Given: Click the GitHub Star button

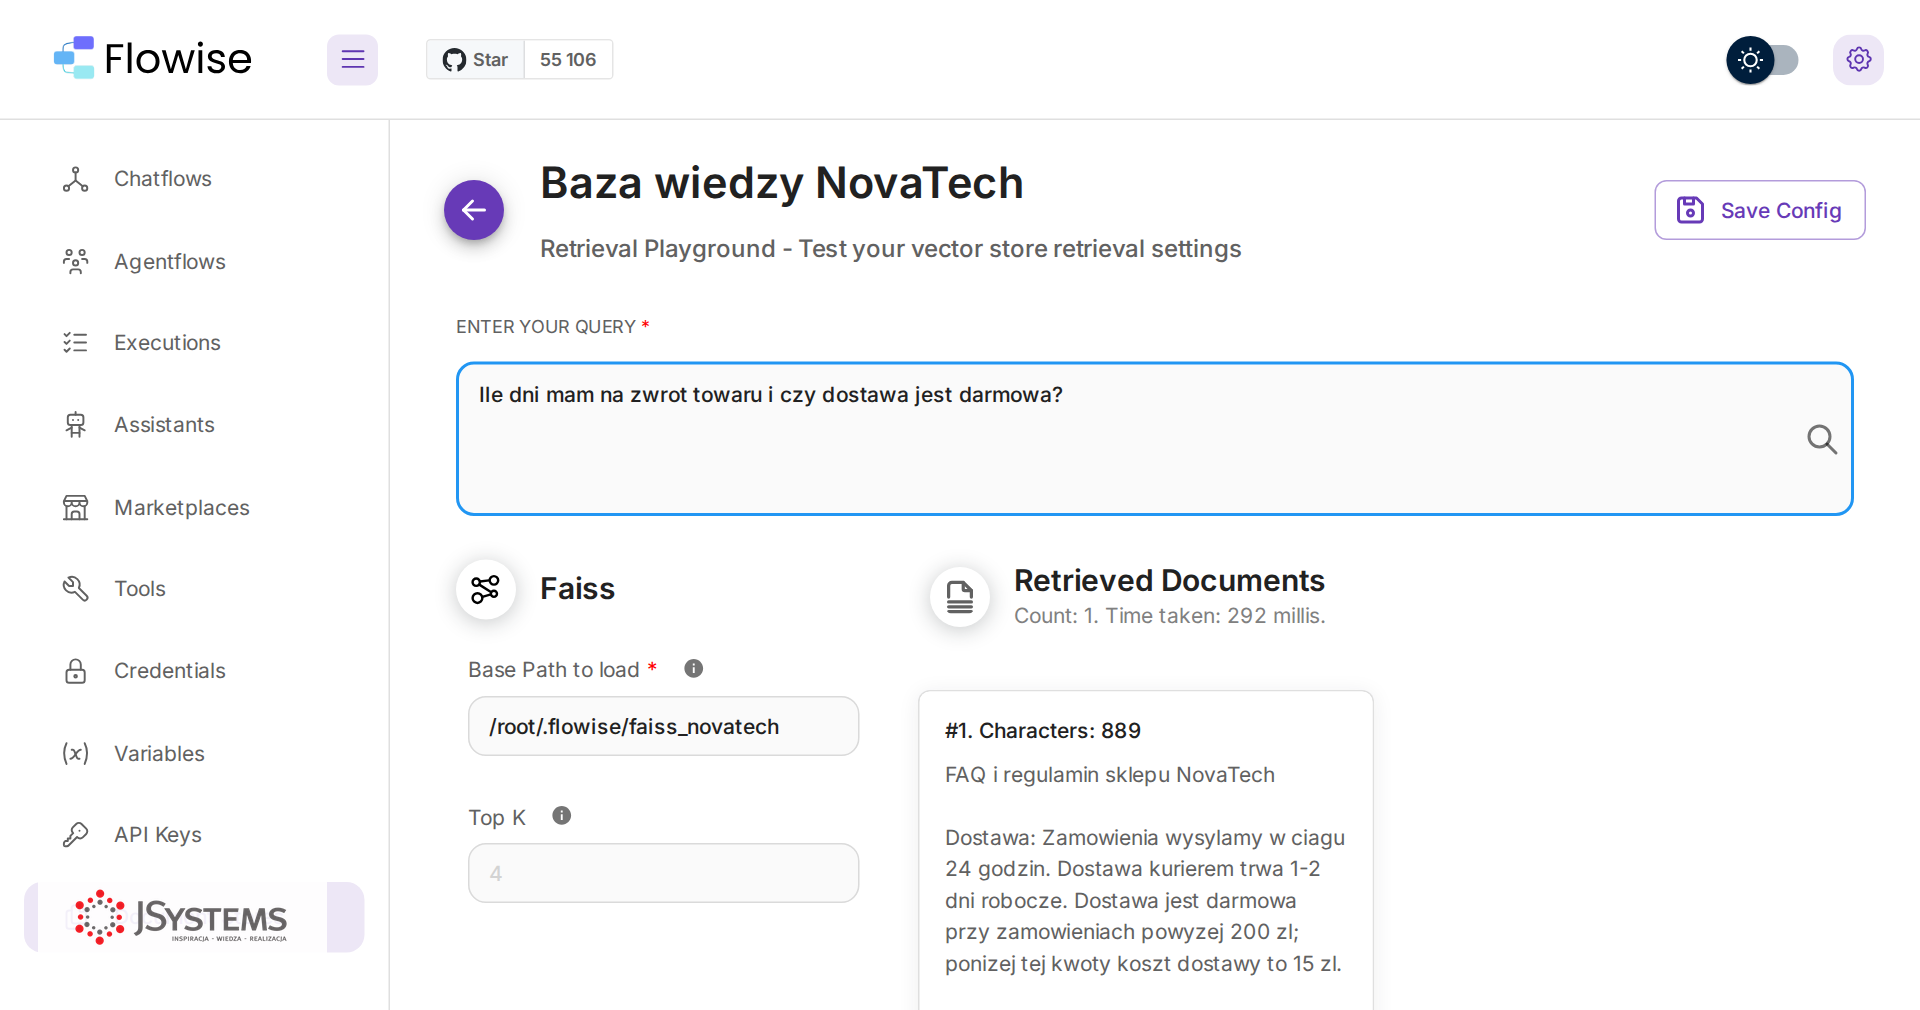Looking at the screenshot, I should (x=476, y=60).
